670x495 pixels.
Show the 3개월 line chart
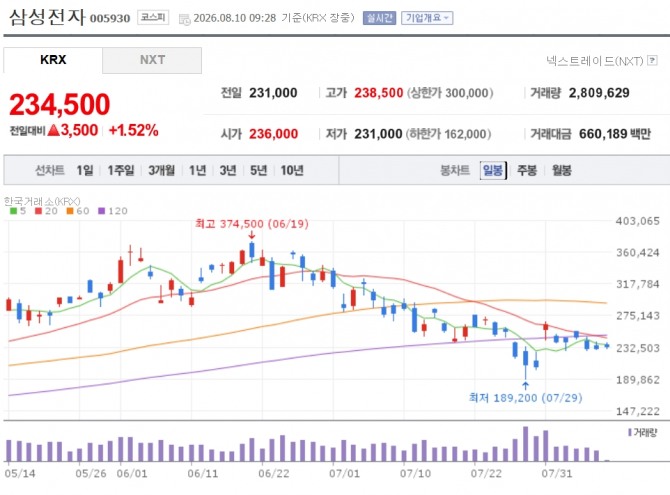pyautogui.click(x=162, y=170)
